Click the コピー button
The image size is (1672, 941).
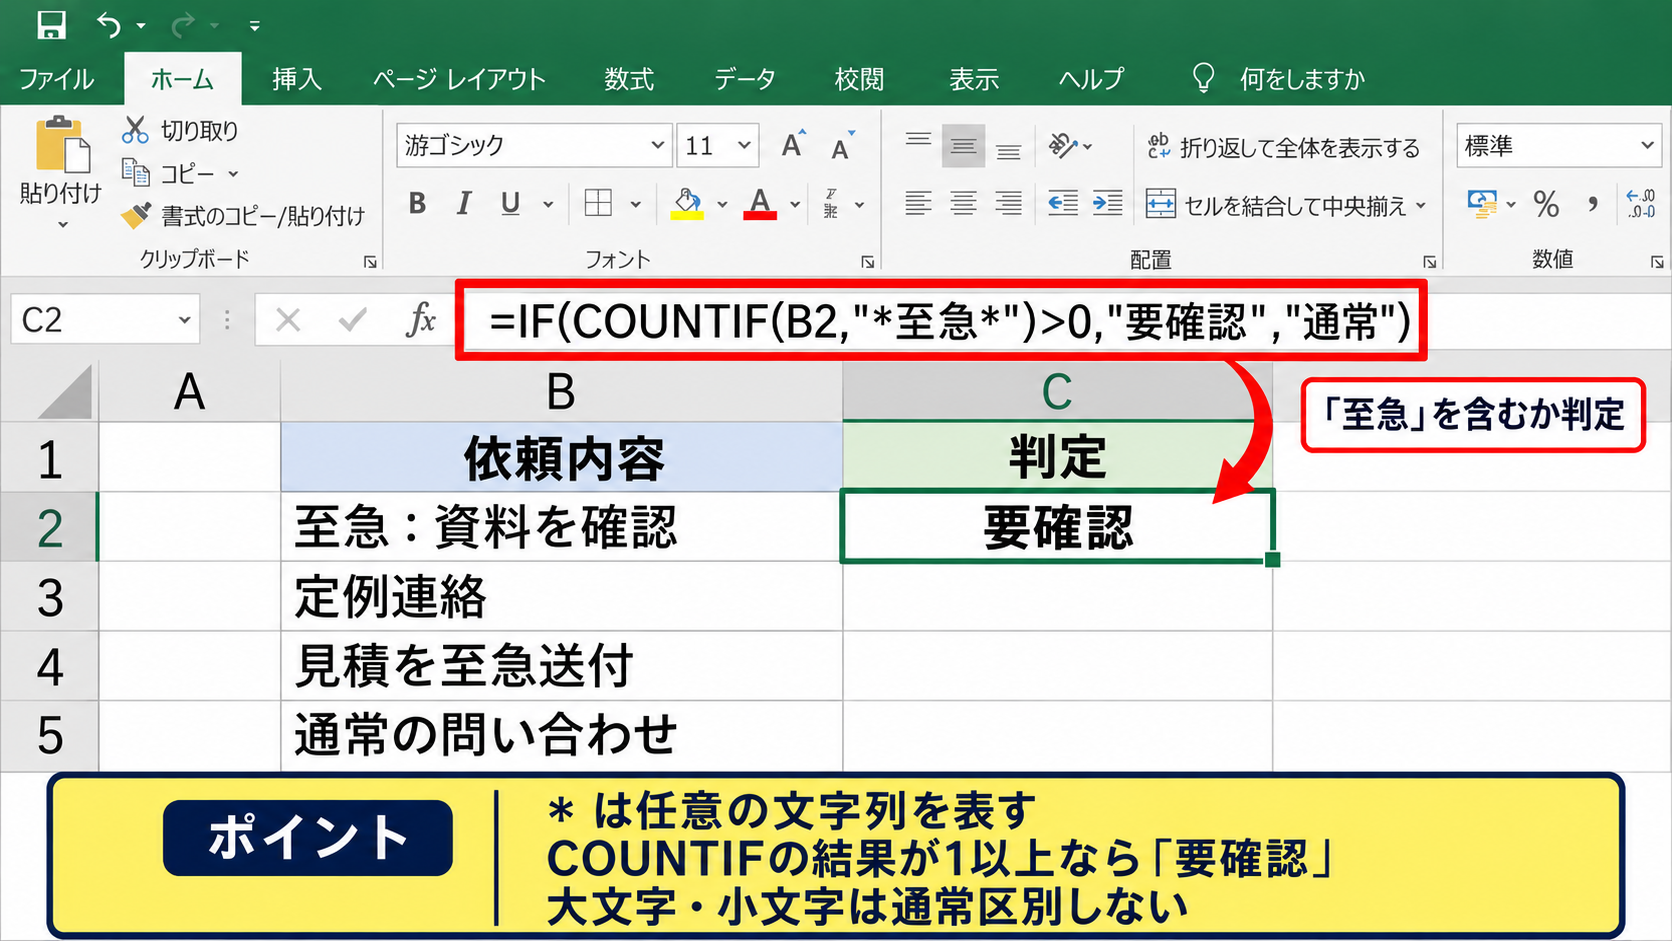168,173
